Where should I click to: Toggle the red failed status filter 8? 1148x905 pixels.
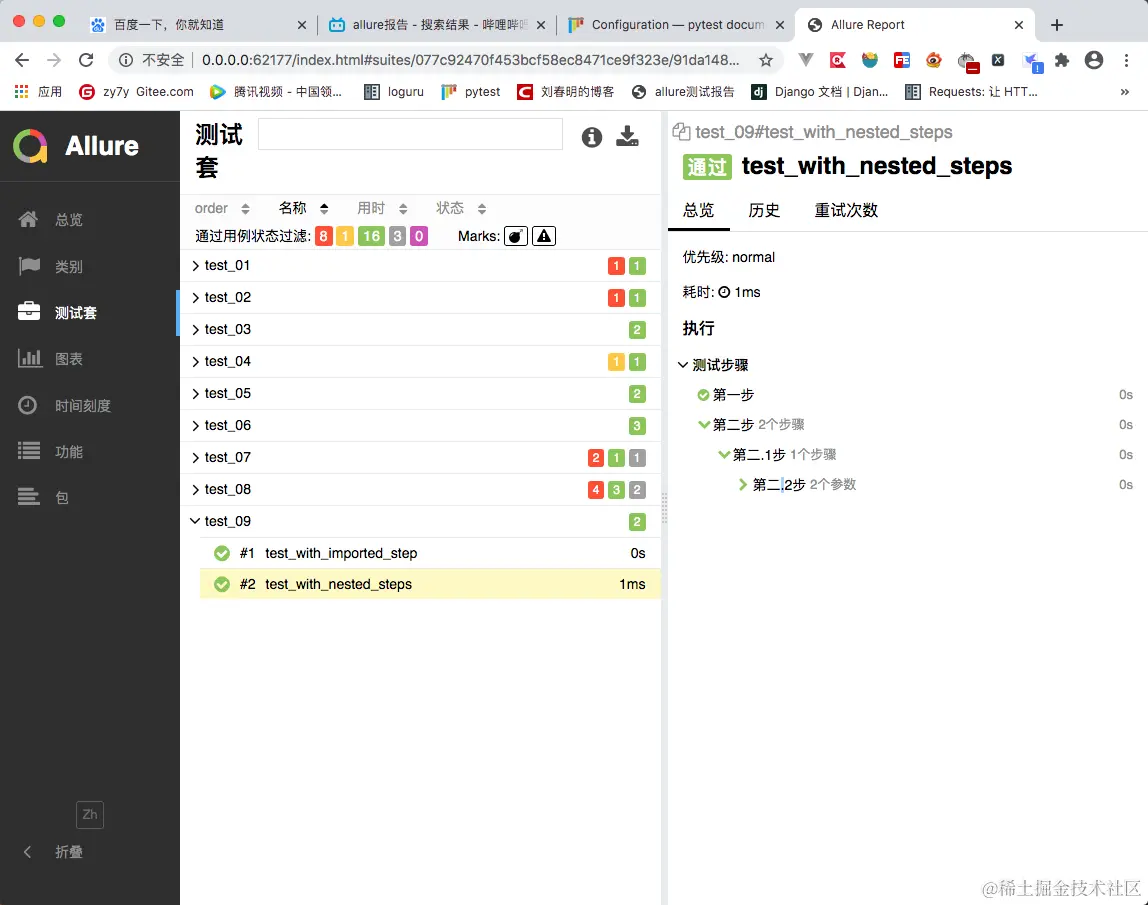pyautogui.click(x=323, y=236)
